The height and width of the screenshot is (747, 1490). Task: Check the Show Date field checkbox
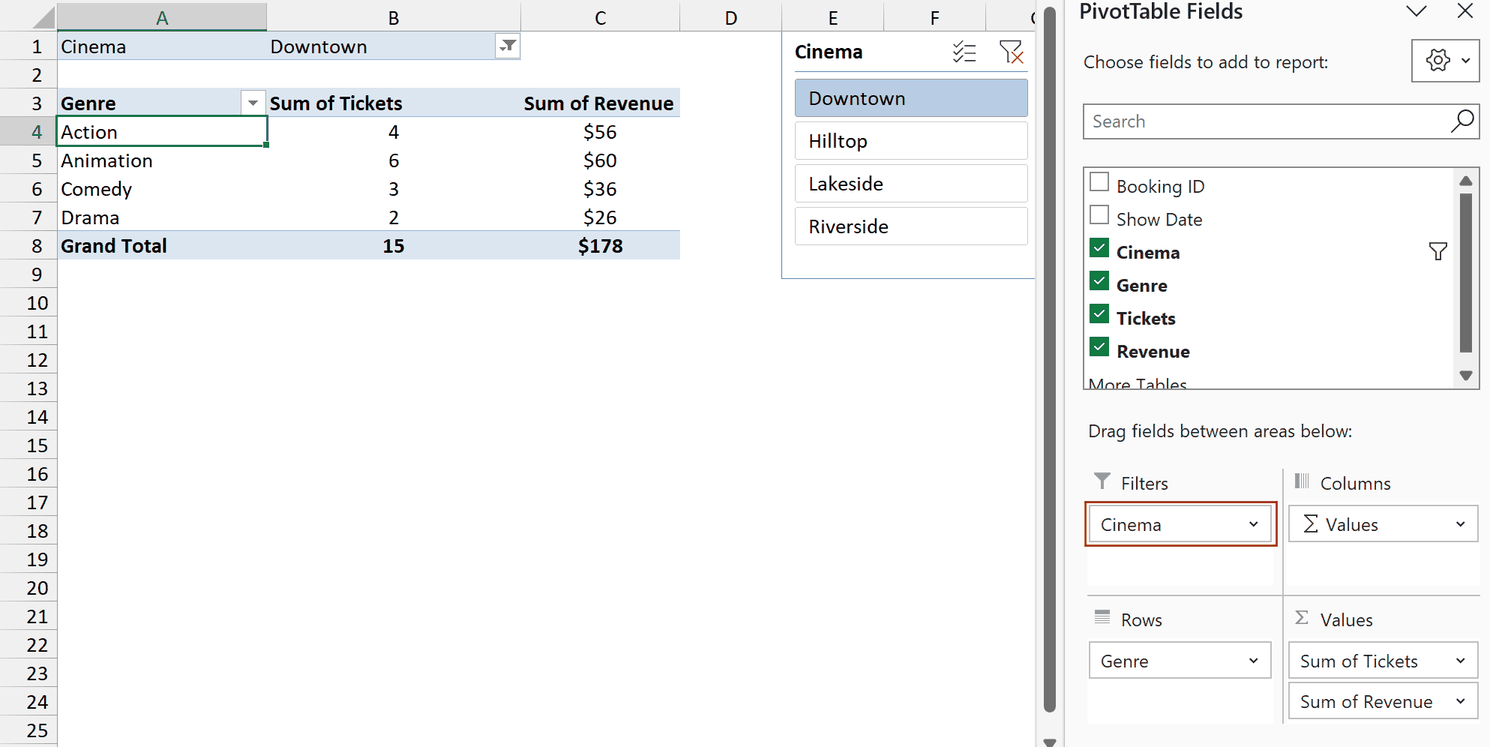tap(1099, 216)
